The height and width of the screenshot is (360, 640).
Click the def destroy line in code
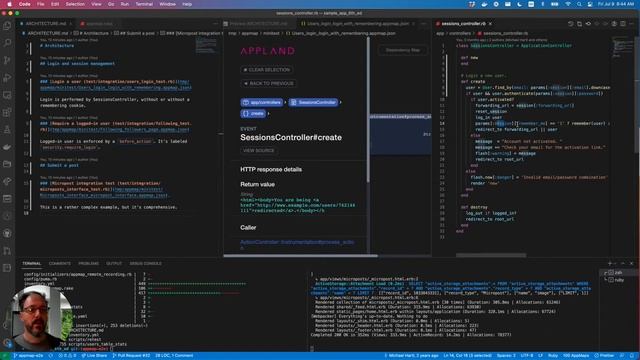(x=474, y=207)
